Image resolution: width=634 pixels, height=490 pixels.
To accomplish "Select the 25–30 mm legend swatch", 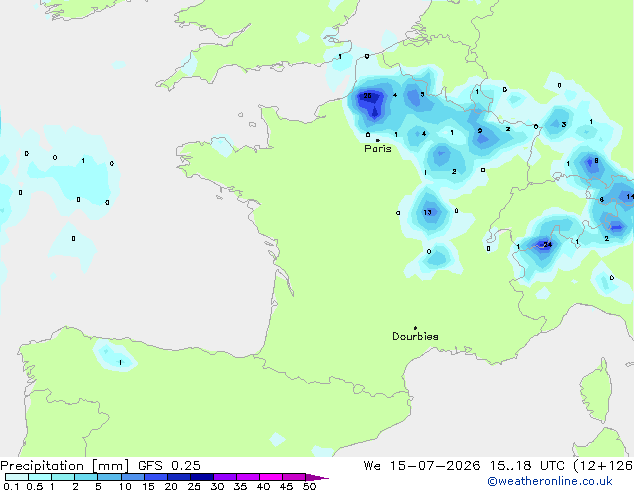I will (202, 477).
